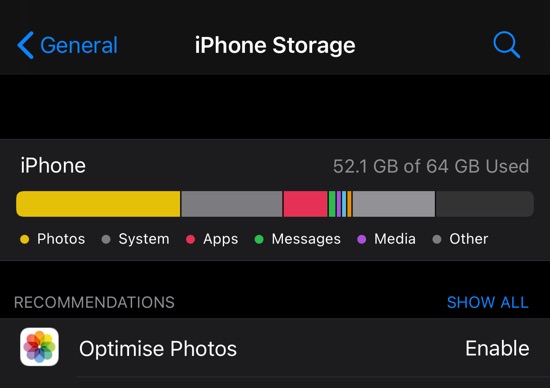This screenshot has width=550, height=388.
Task: Click the Other storage bar segment
Action: (x=394, y=204)
